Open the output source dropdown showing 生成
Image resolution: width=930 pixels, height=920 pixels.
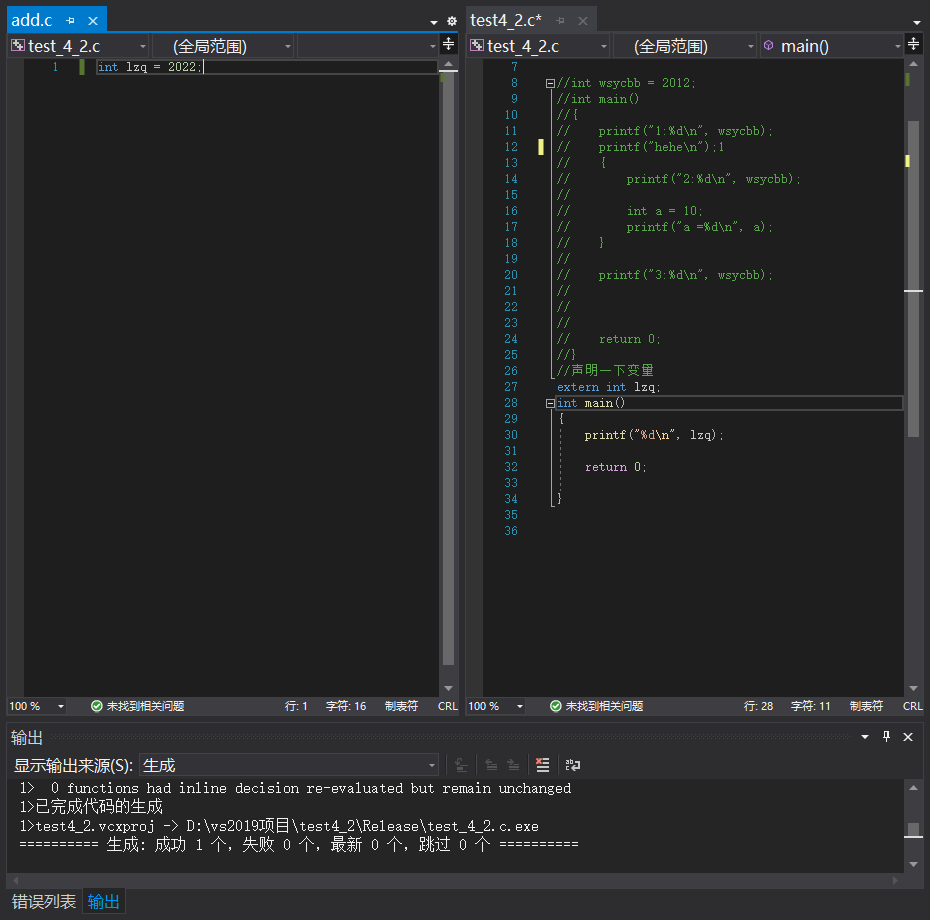point(289,765)
